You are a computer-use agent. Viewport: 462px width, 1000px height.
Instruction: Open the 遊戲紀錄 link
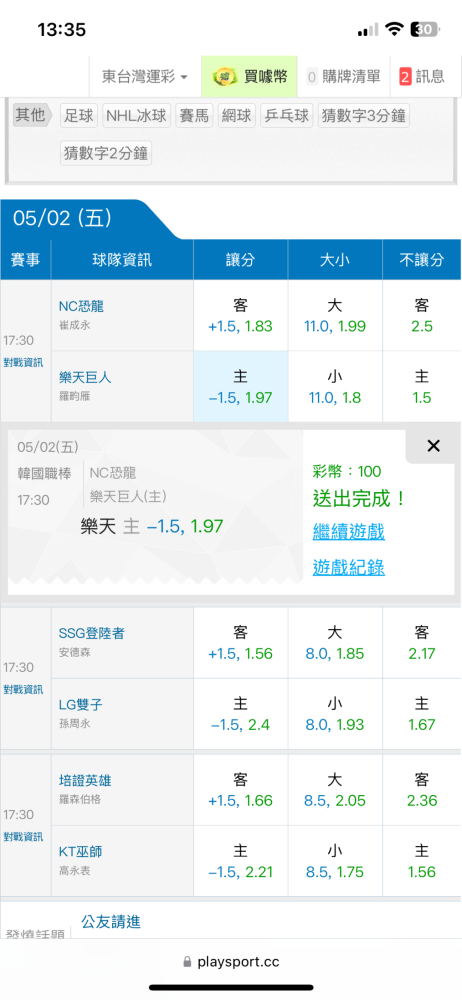point(348,567)
